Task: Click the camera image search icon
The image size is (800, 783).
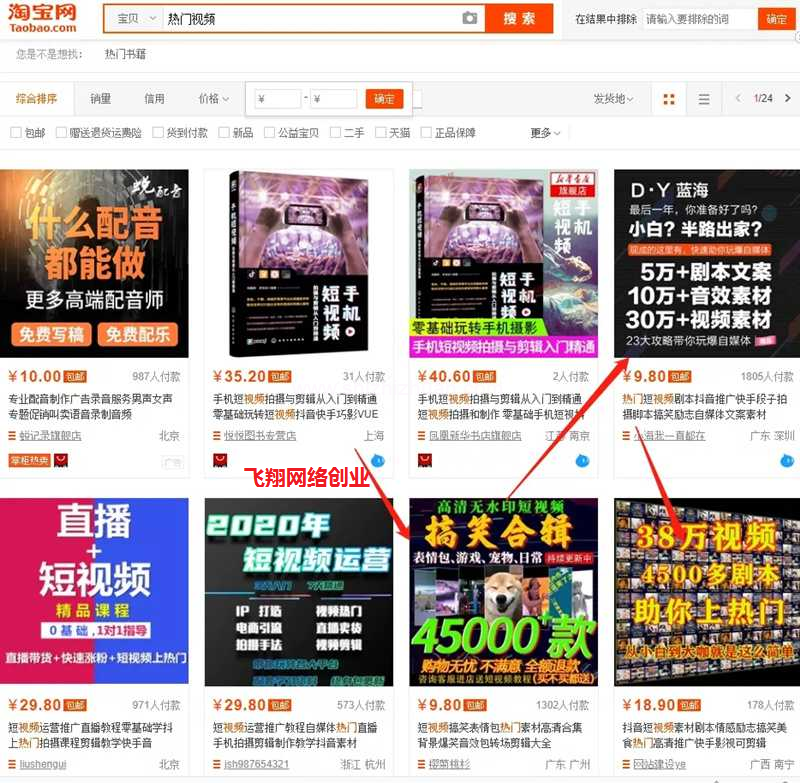Action: (469, 19)
